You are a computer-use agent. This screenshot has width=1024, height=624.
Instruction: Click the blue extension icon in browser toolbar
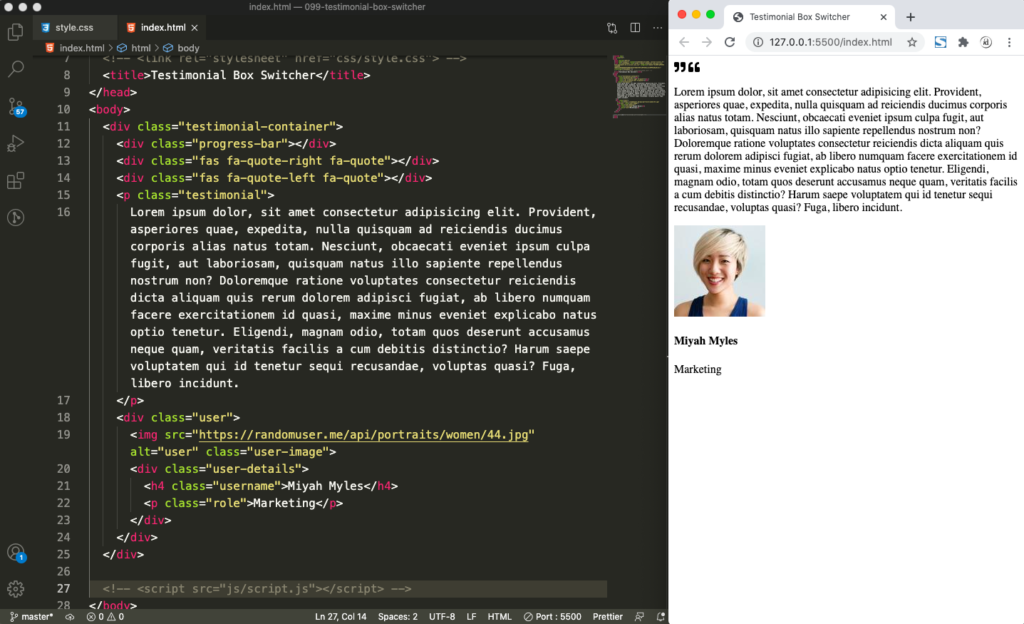coord(940,42)
